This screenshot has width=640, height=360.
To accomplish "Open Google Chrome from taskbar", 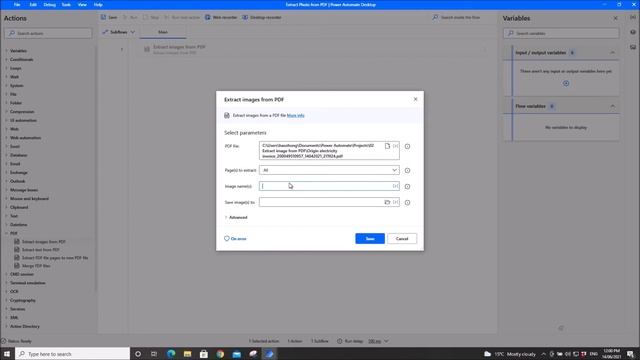I will click(x=220, y=354).
